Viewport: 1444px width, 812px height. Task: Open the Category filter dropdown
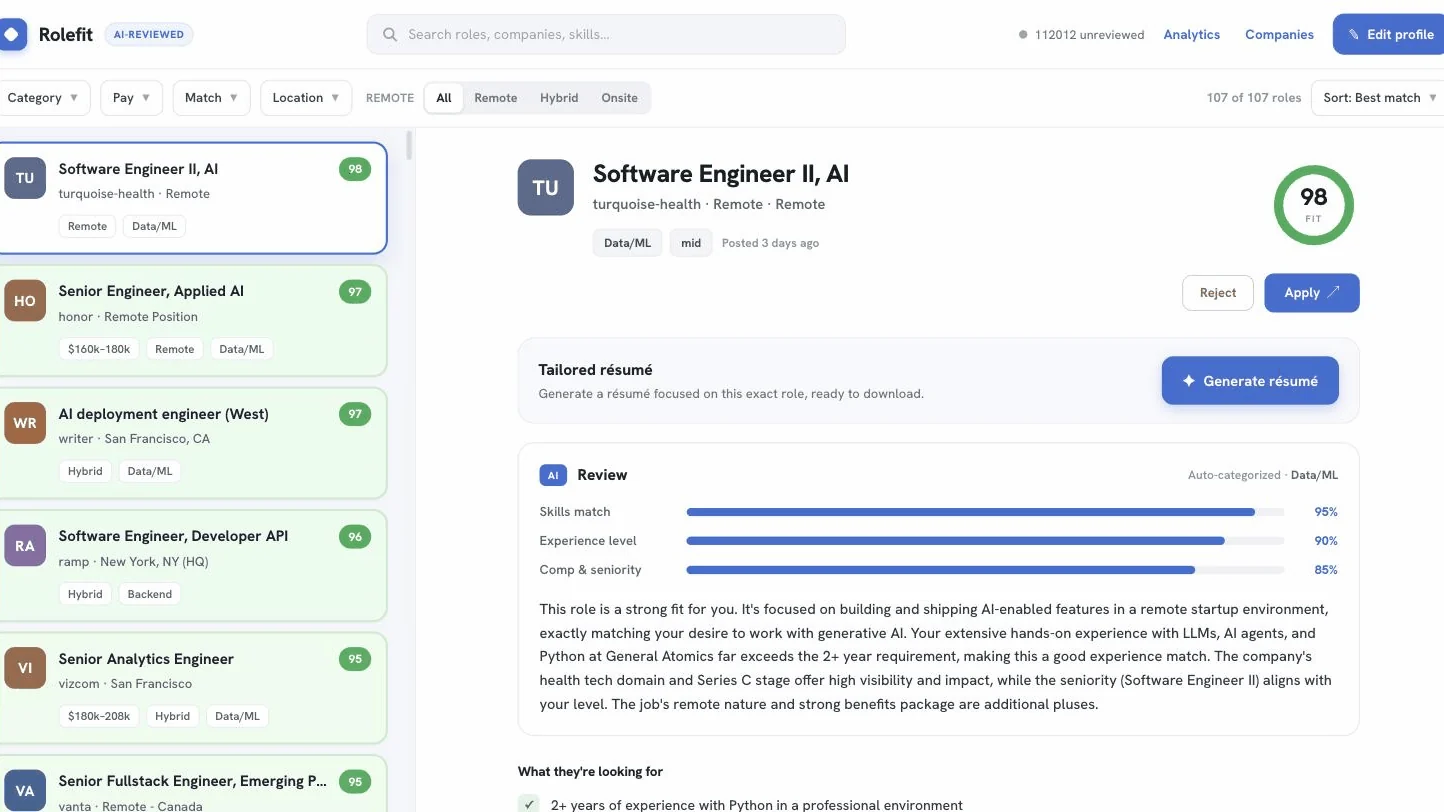pyautogui.click(x=43, y=98)
